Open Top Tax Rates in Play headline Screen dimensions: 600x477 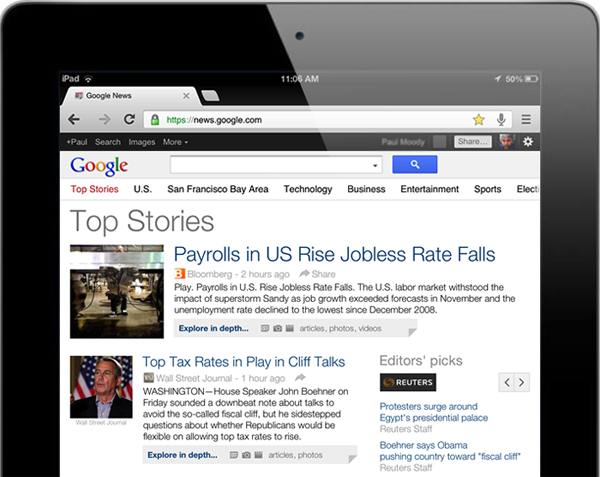[244, 361]
